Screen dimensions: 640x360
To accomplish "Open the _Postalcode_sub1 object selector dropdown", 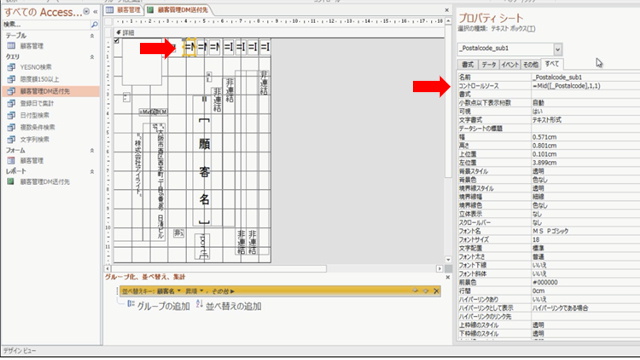I will 558,49.
